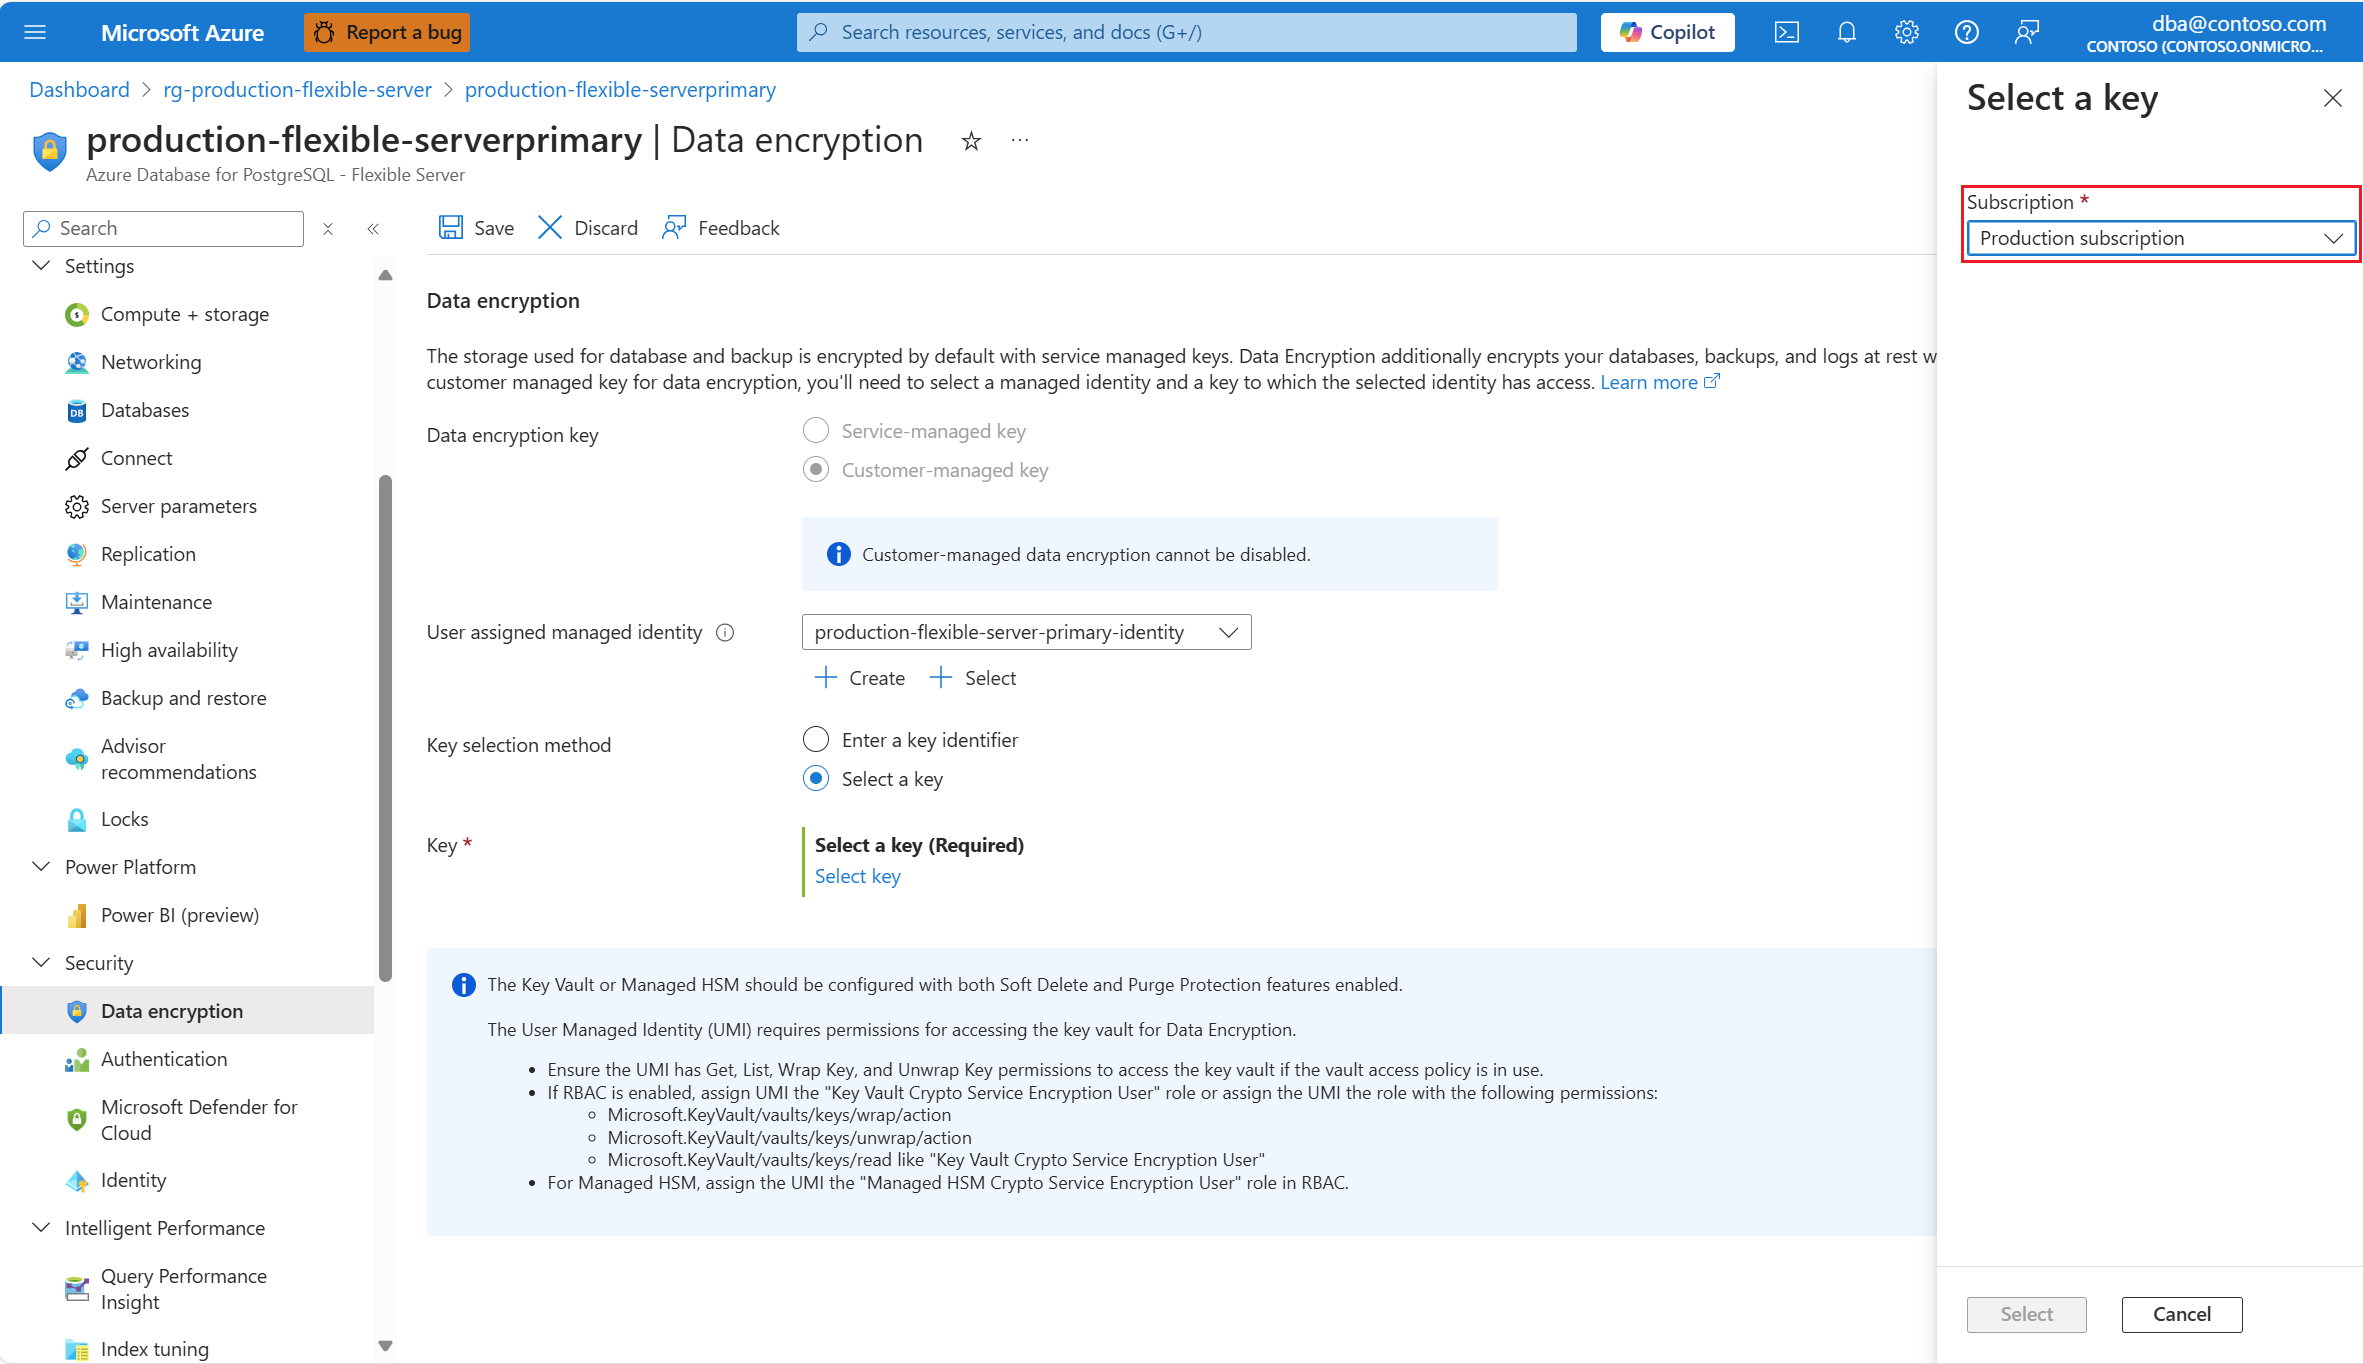Select Enter a key identifier option
2363x1364 pixels.
click(816, 740)
